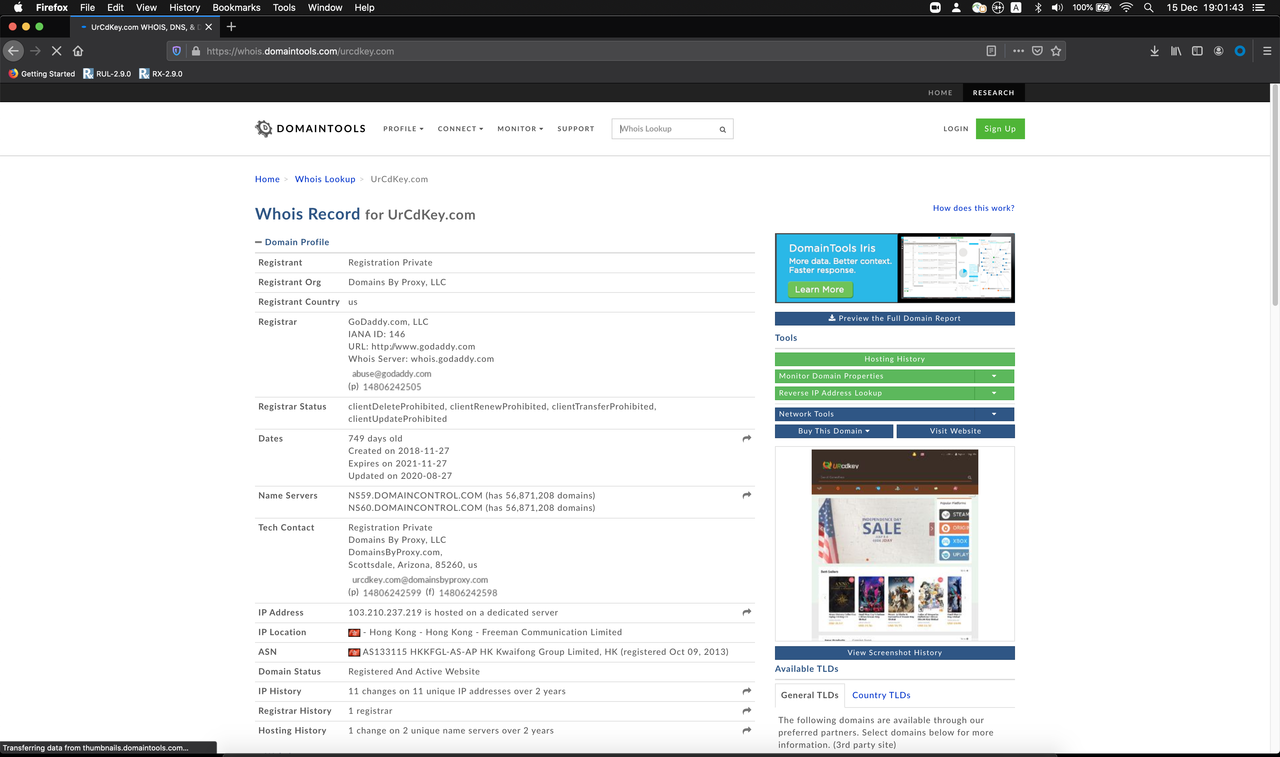
Task: Click the URcdkey website screenshot thumbnail
Action: [x=895, y=545]
